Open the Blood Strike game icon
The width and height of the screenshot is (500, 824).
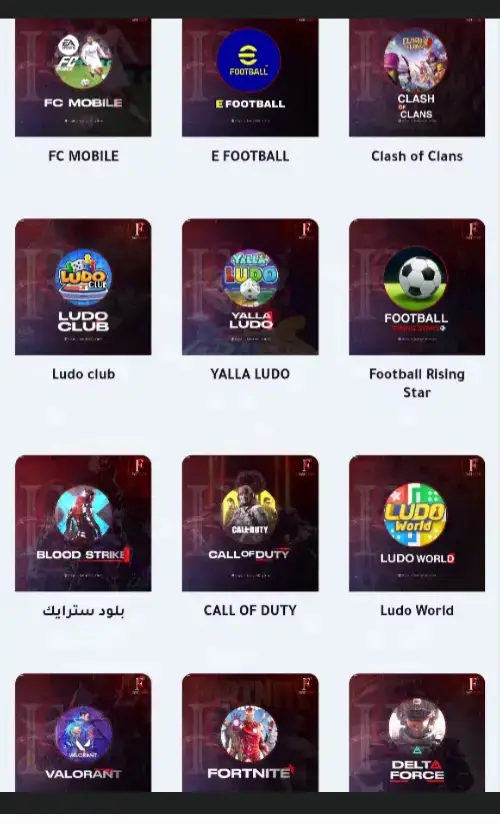83,516
